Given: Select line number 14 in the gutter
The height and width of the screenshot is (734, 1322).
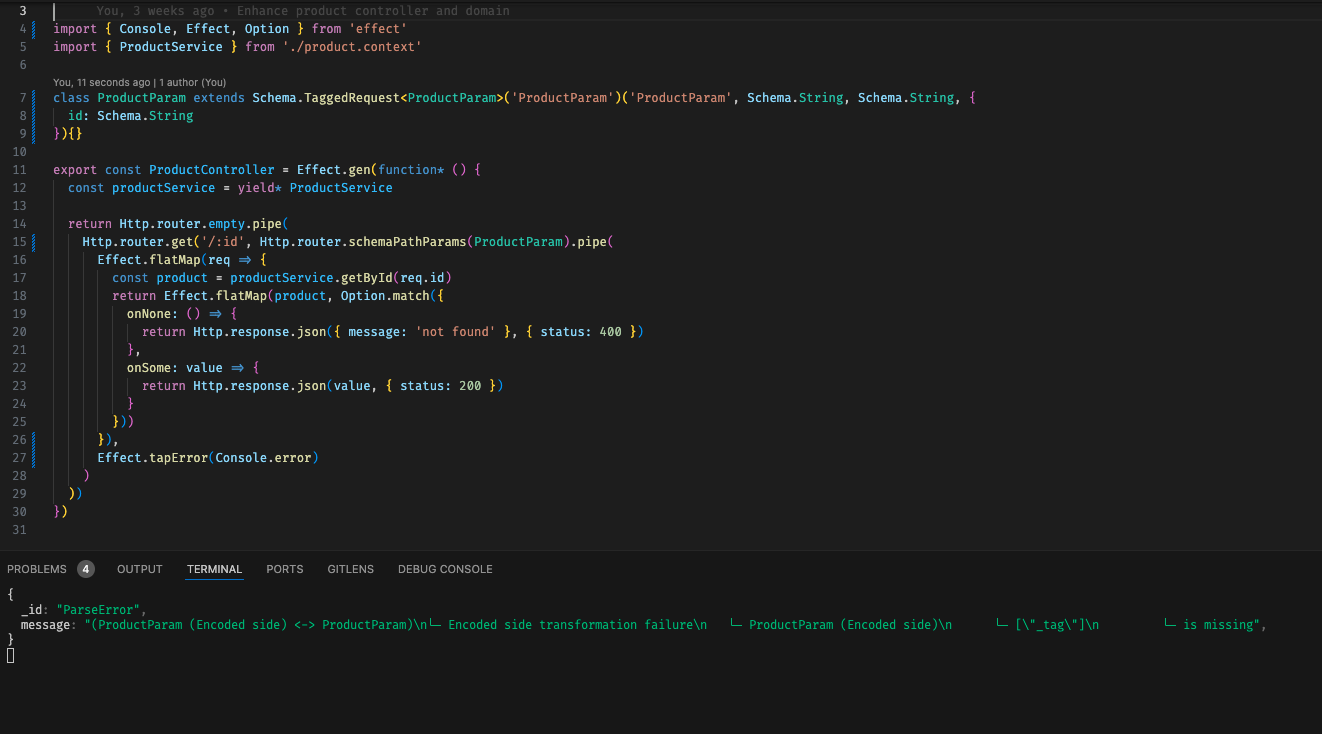Looking at the screenshot, I should (x=20, y=224).
